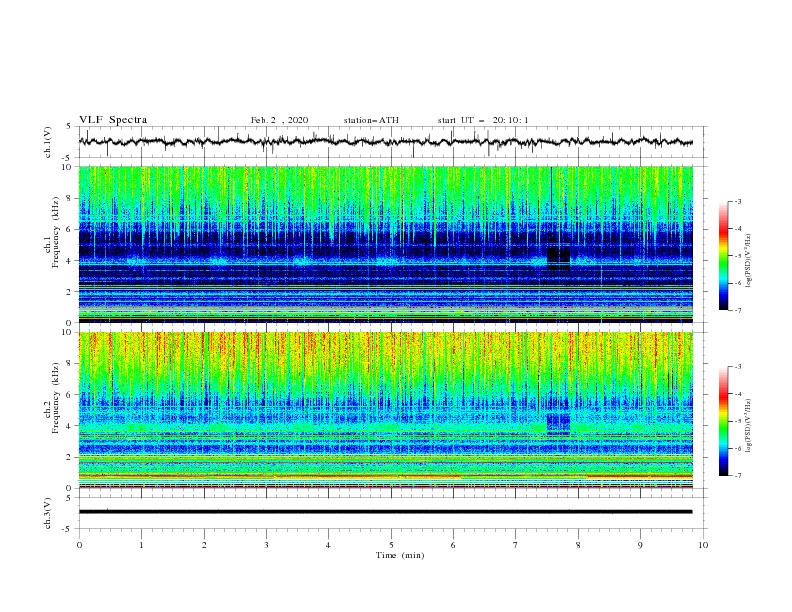Click the 'VLF Spectra' title text
Screen dimensions: 792x612
113,120
